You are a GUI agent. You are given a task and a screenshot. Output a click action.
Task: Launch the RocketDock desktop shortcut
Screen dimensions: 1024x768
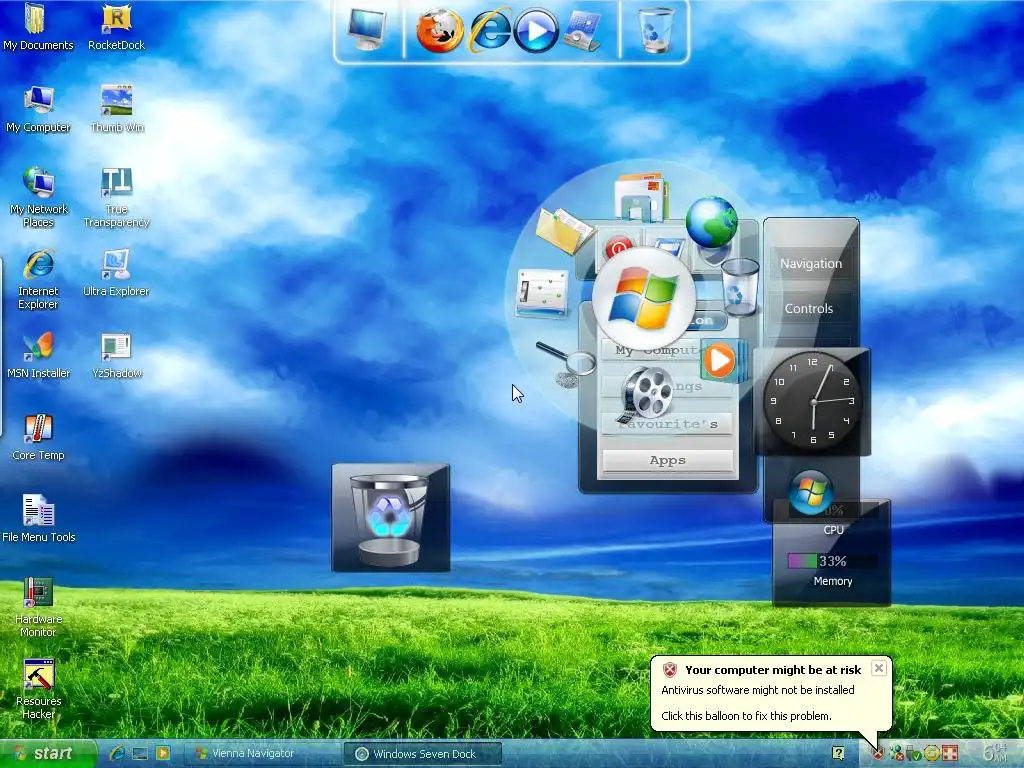click(x=116, y=27)
